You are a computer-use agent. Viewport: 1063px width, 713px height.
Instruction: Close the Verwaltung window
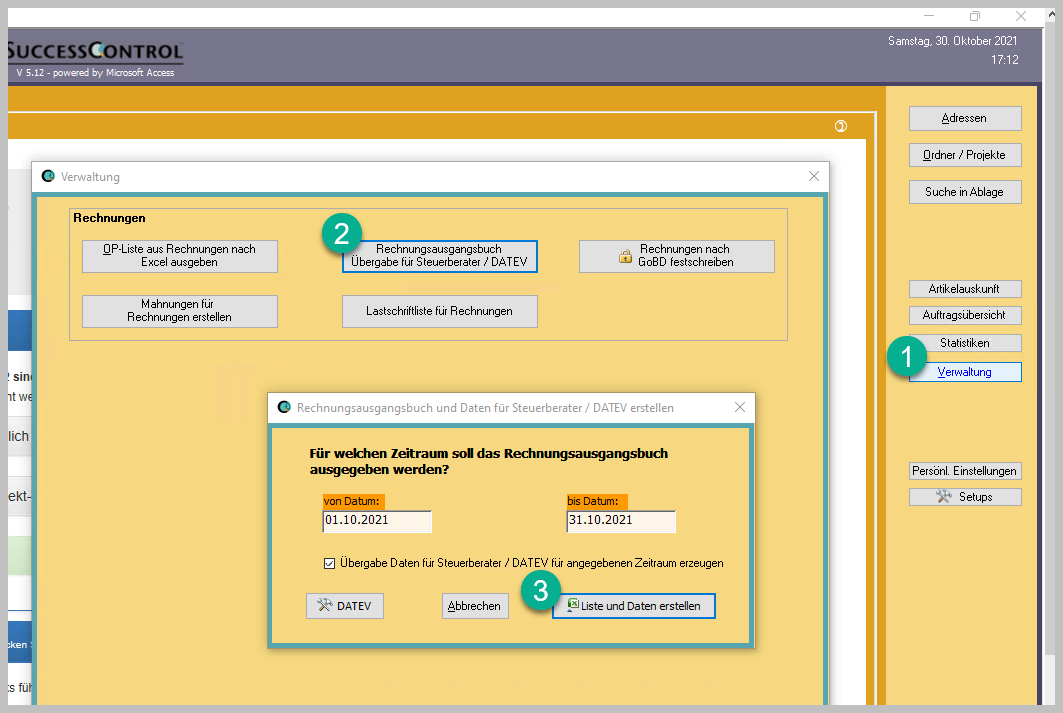click(x=813, y=177)
